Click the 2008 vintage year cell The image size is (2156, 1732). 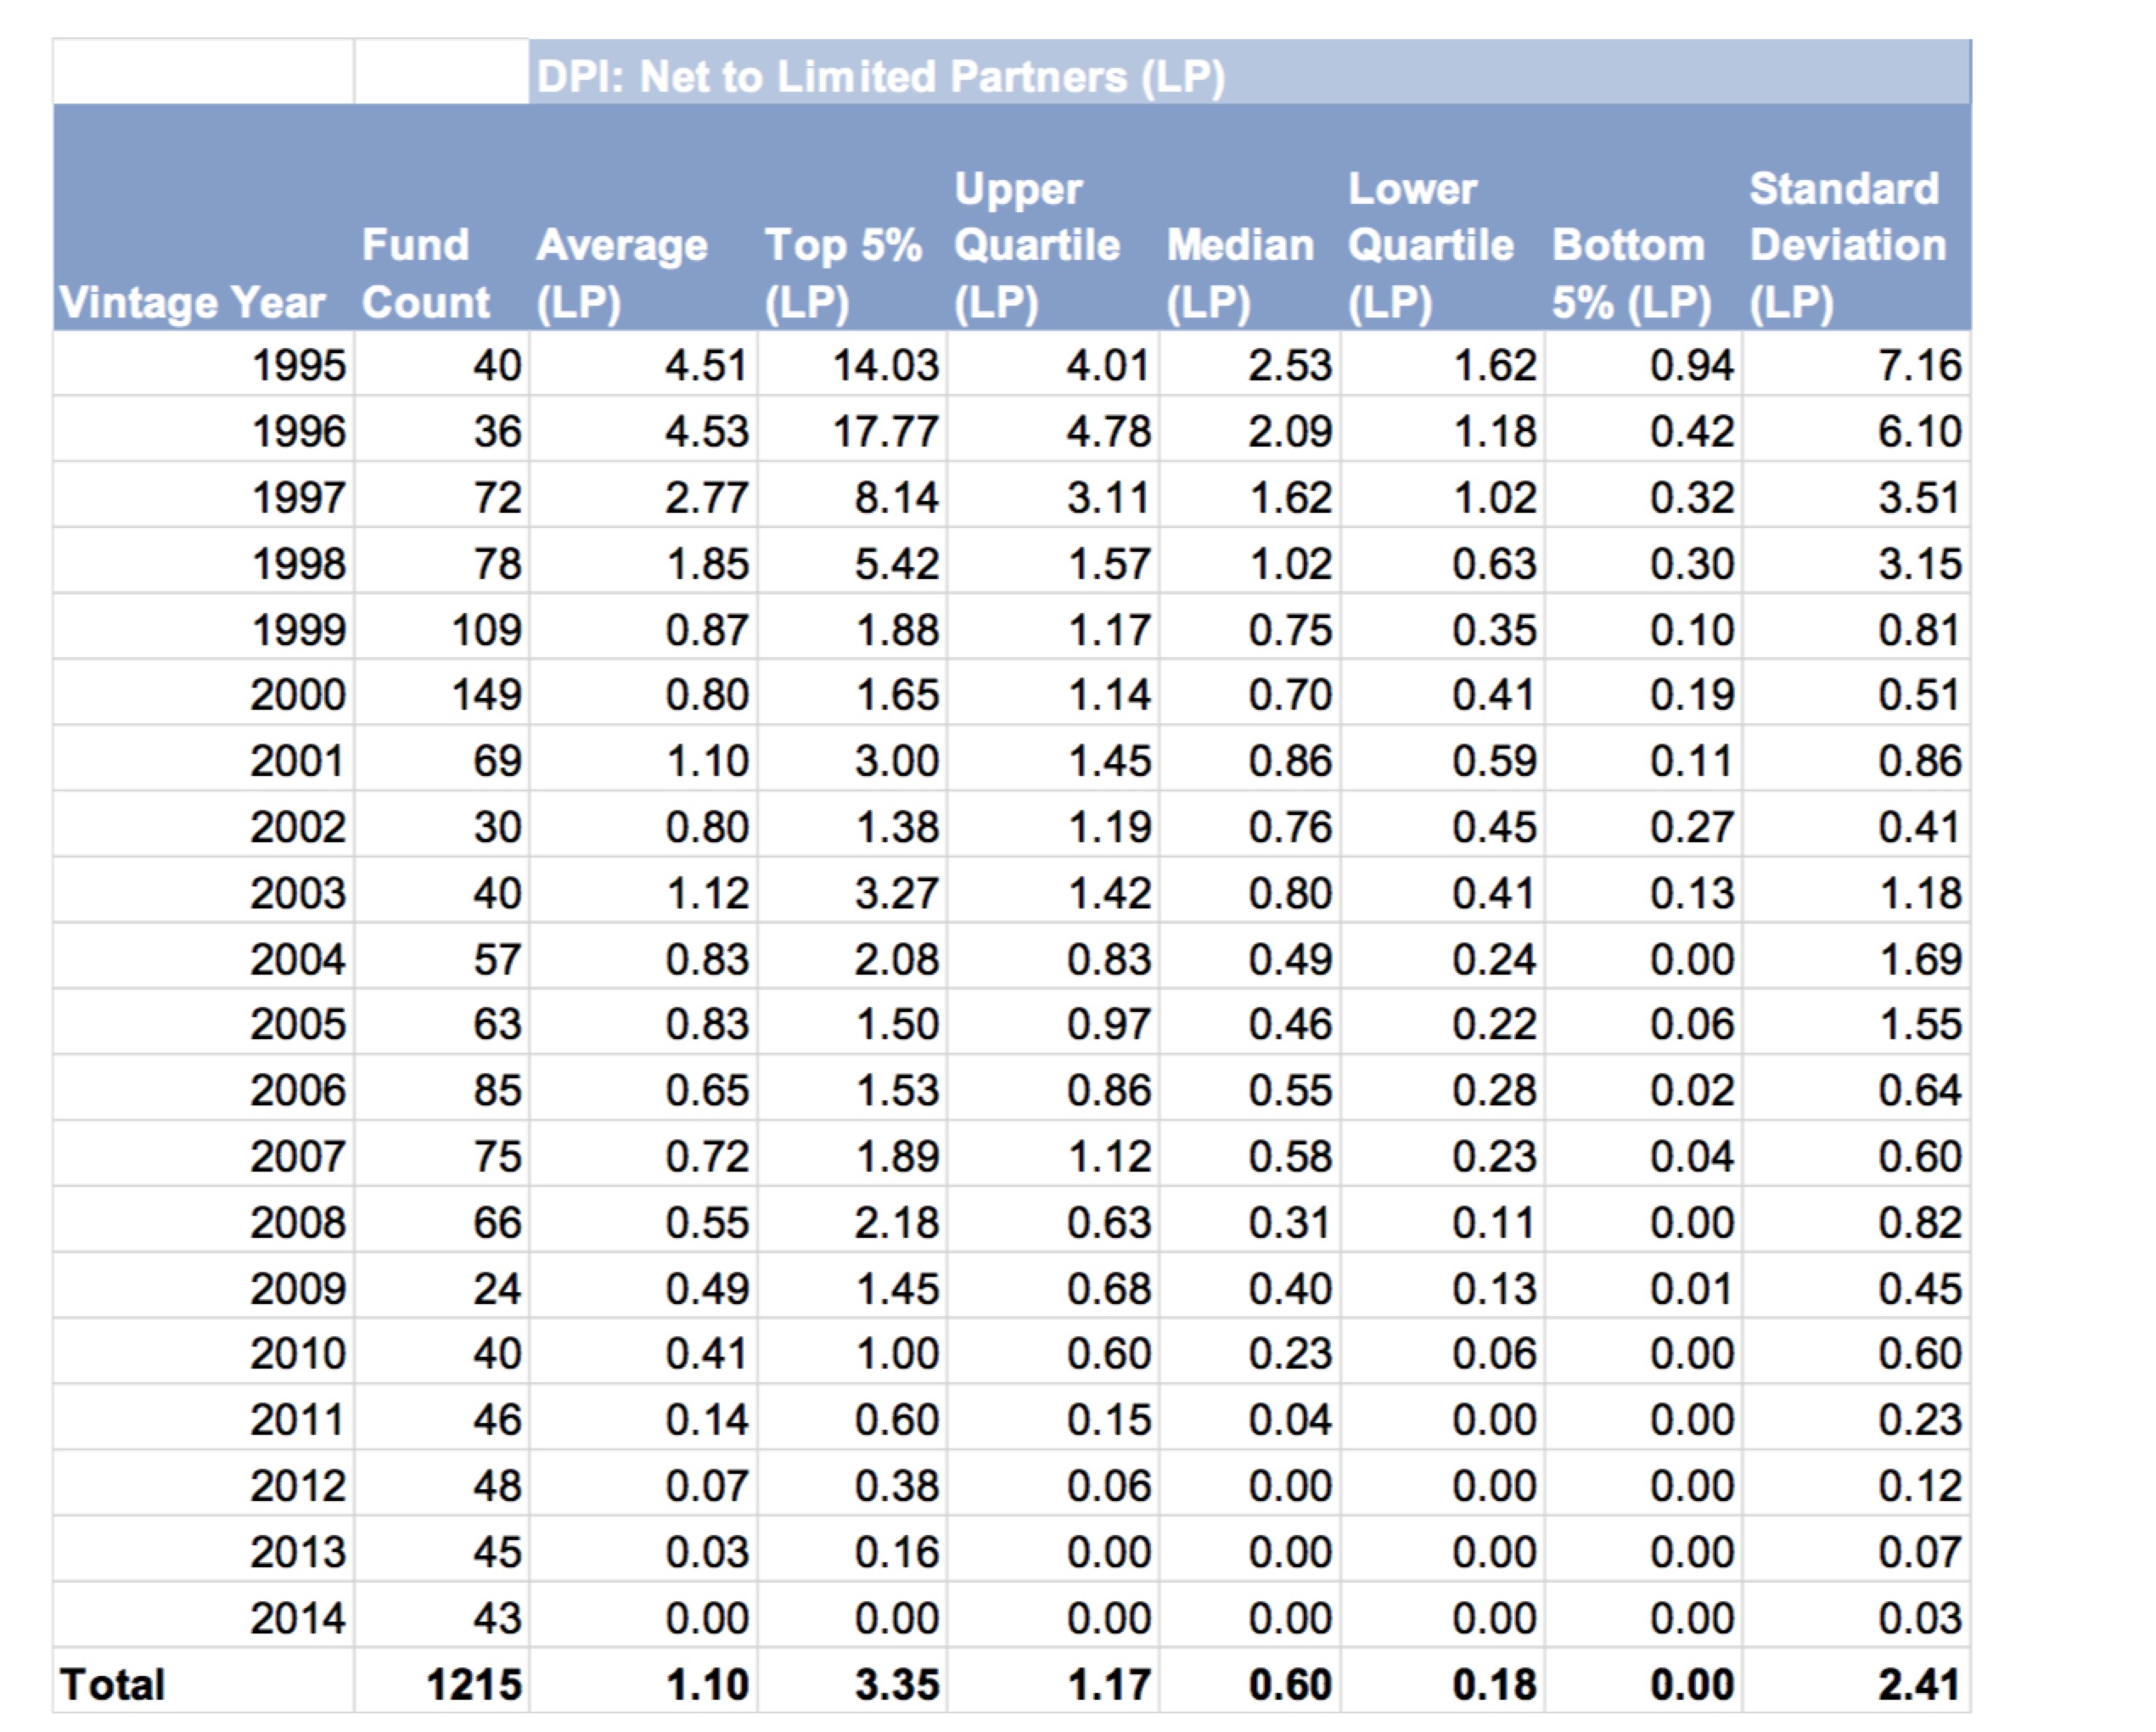[x=298, y=1222]
